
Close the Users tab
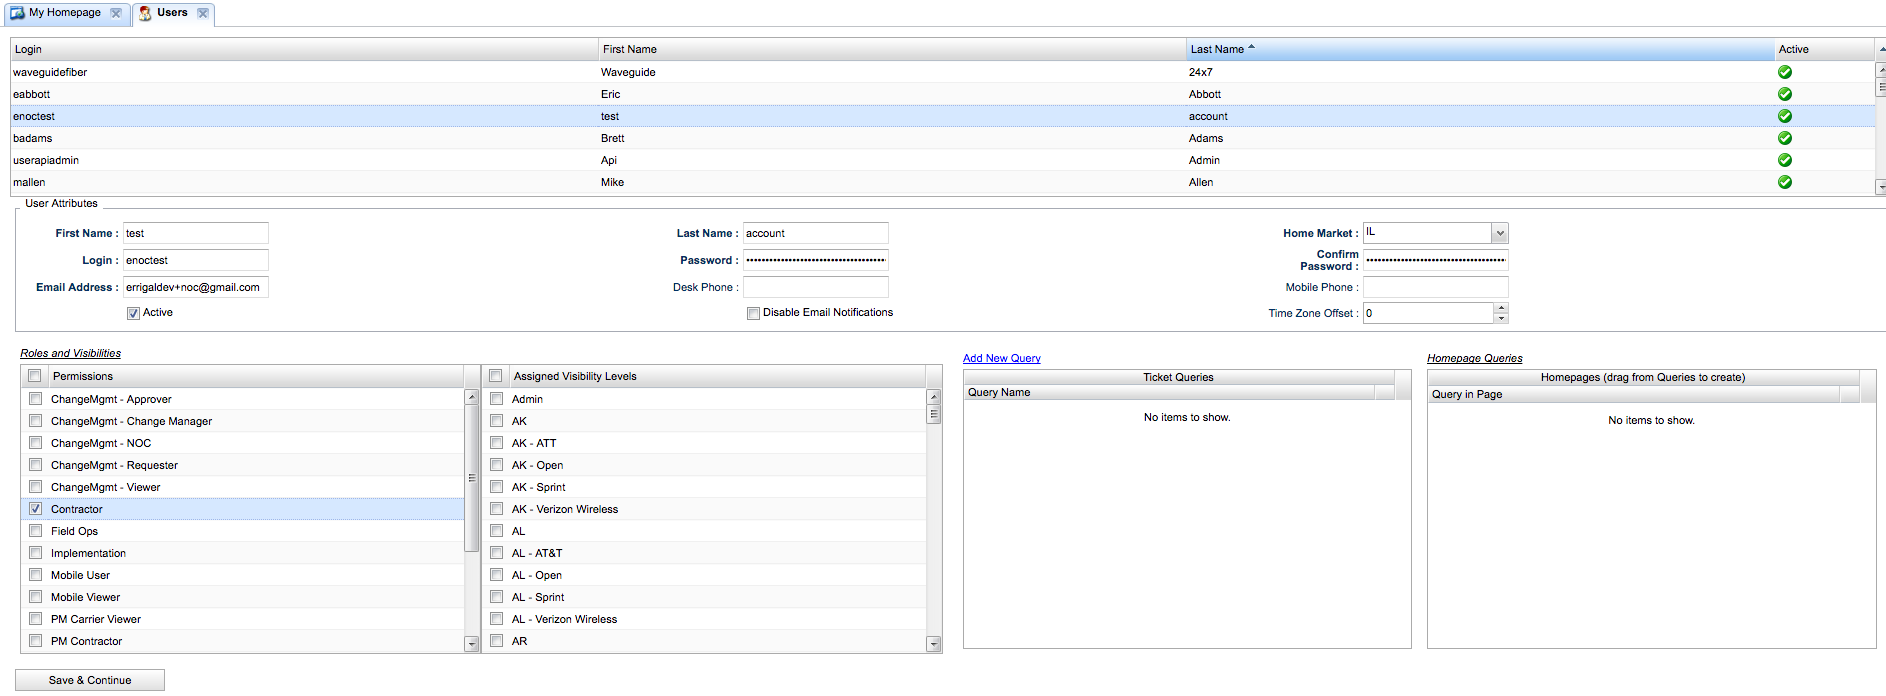tap(203, 13)
